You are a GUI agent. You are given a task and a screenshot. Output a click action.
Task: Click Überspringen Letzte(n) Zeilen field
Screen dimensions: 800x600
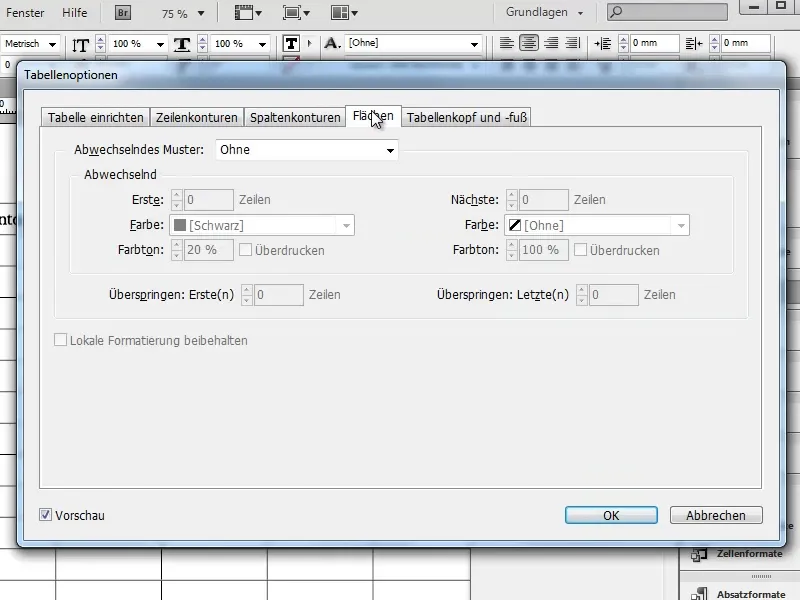pyautogui.click(x=613, y=295)
